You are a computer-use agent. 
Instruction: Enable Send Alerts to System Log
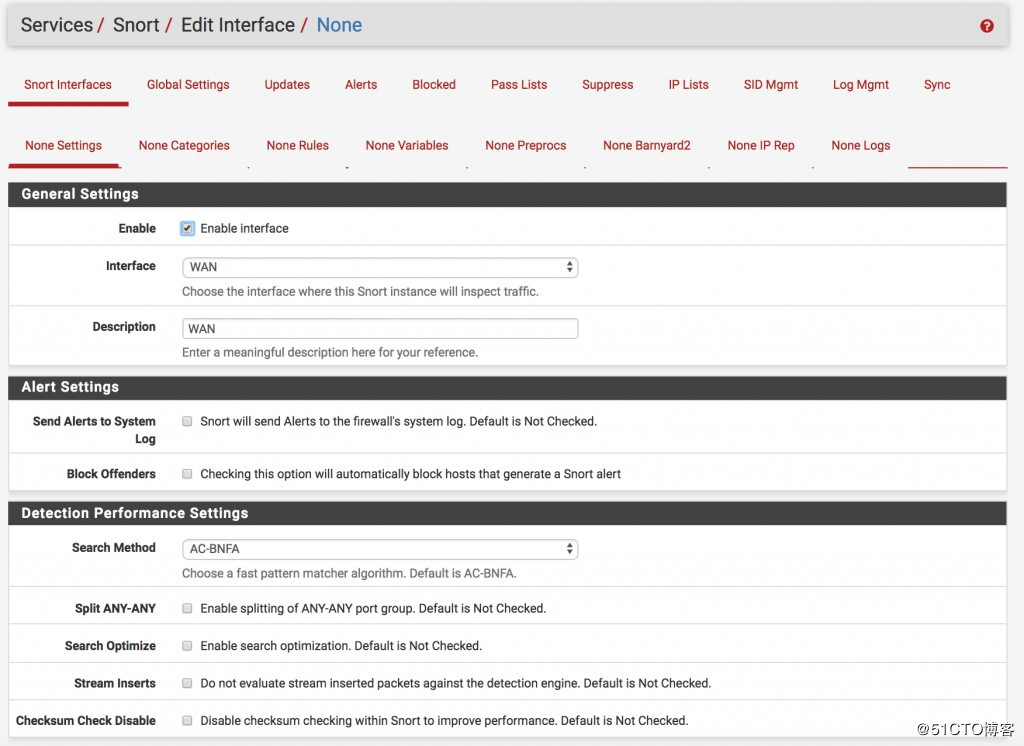pyautogui.click(x=187, y=422)
